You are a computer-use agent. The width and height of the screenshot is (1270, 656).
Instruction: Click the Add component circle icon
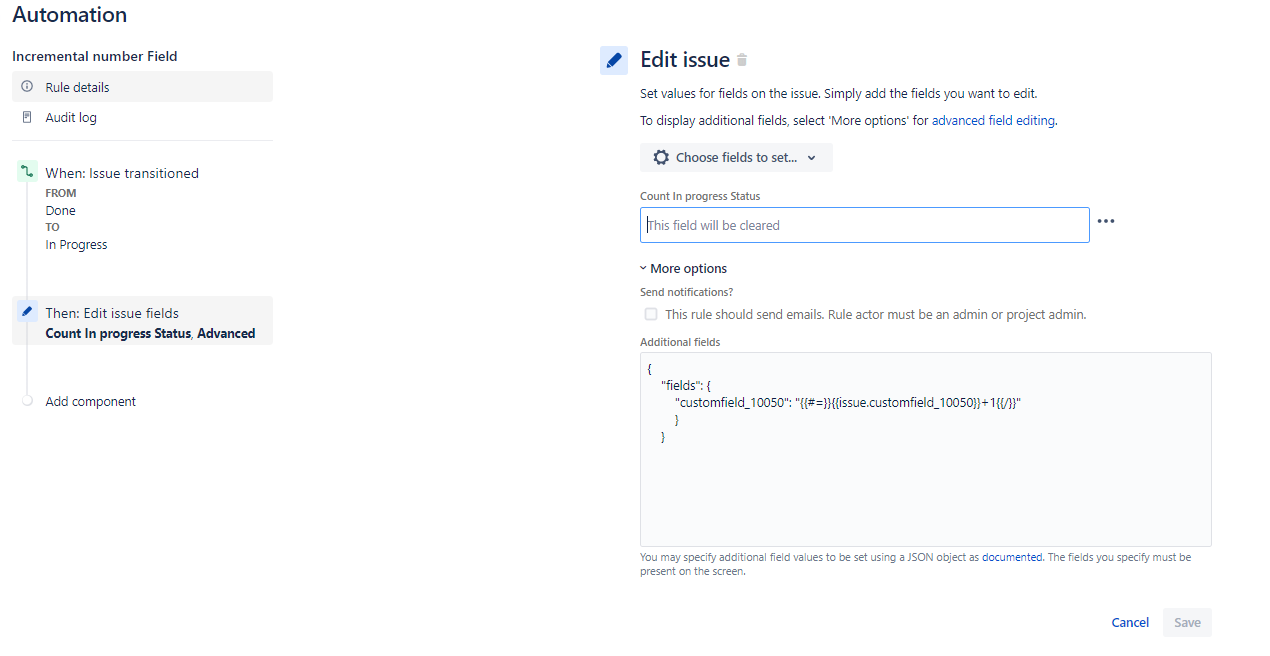click(27, 401)
